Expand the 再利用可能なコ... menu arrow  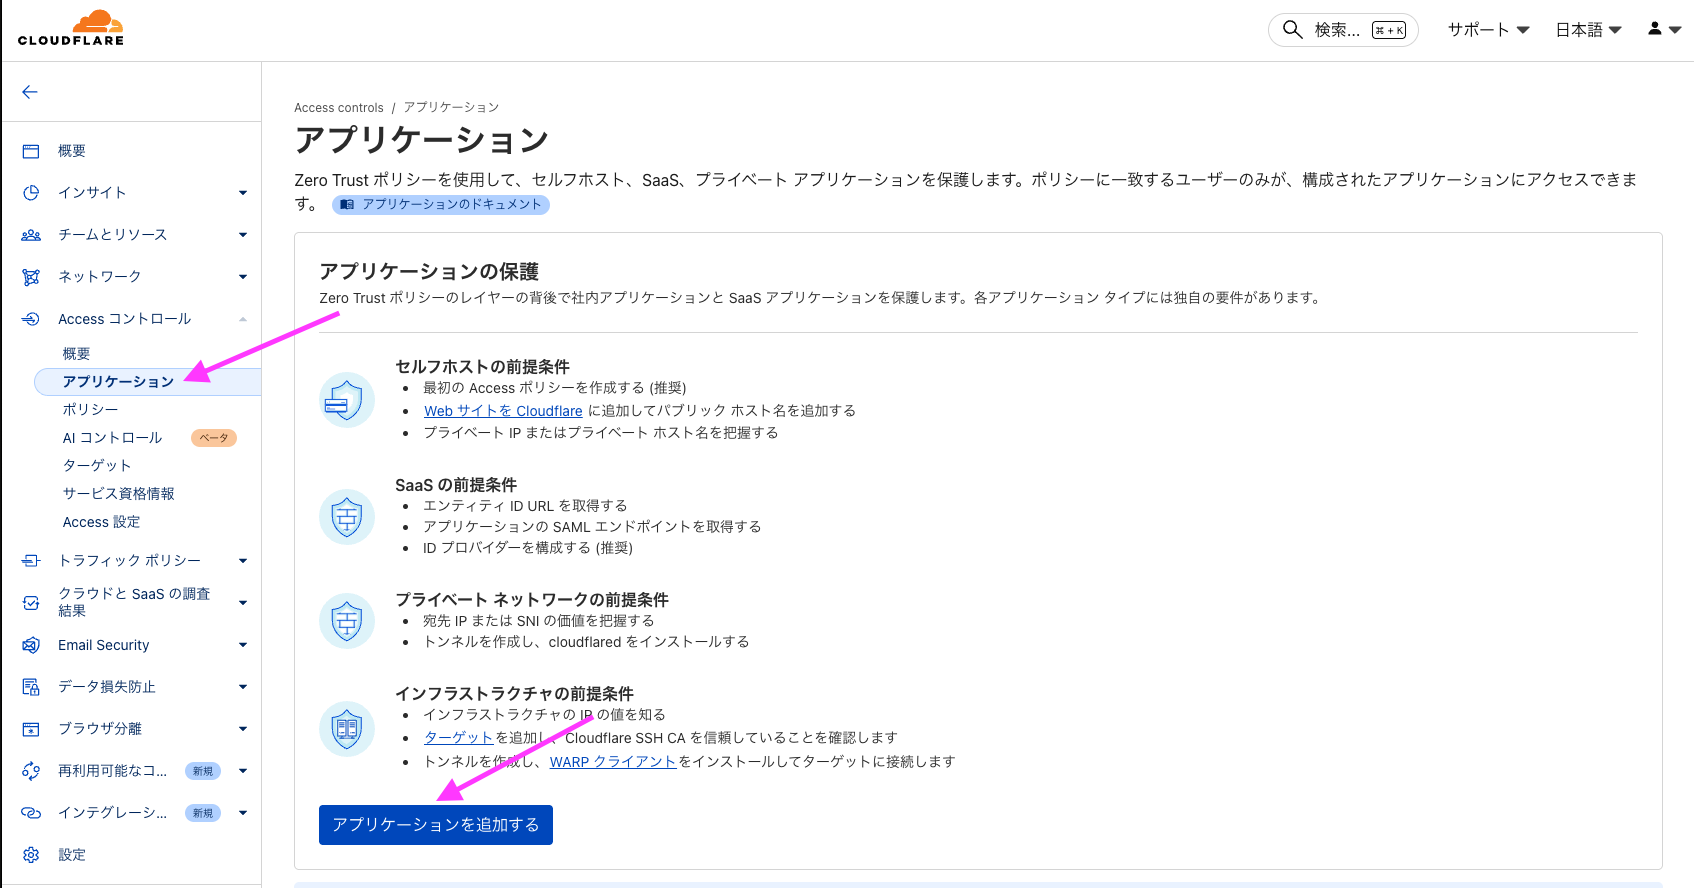243,771
